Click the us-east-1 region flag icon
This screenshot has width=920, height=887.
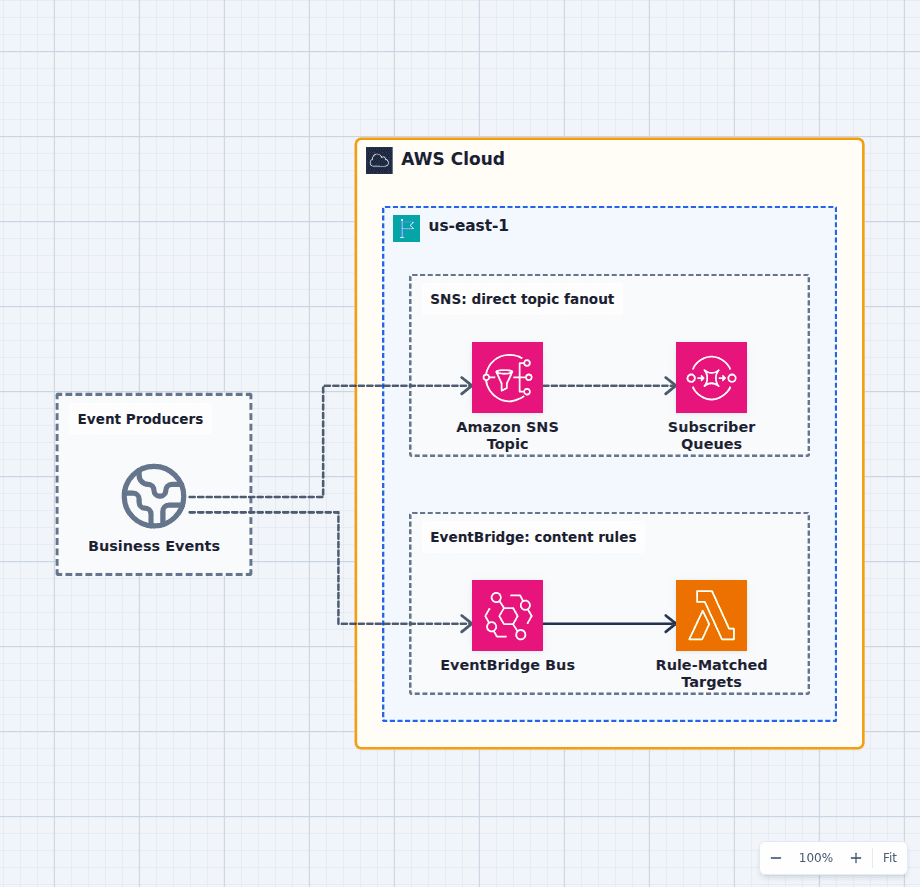pyautogui.click(x=406, y=228)
